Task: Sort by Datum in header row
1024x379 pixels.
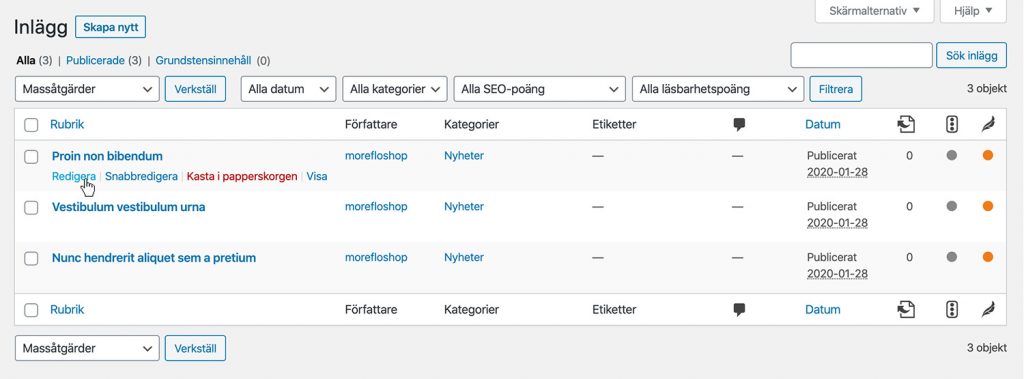Action: pos(823,124)
